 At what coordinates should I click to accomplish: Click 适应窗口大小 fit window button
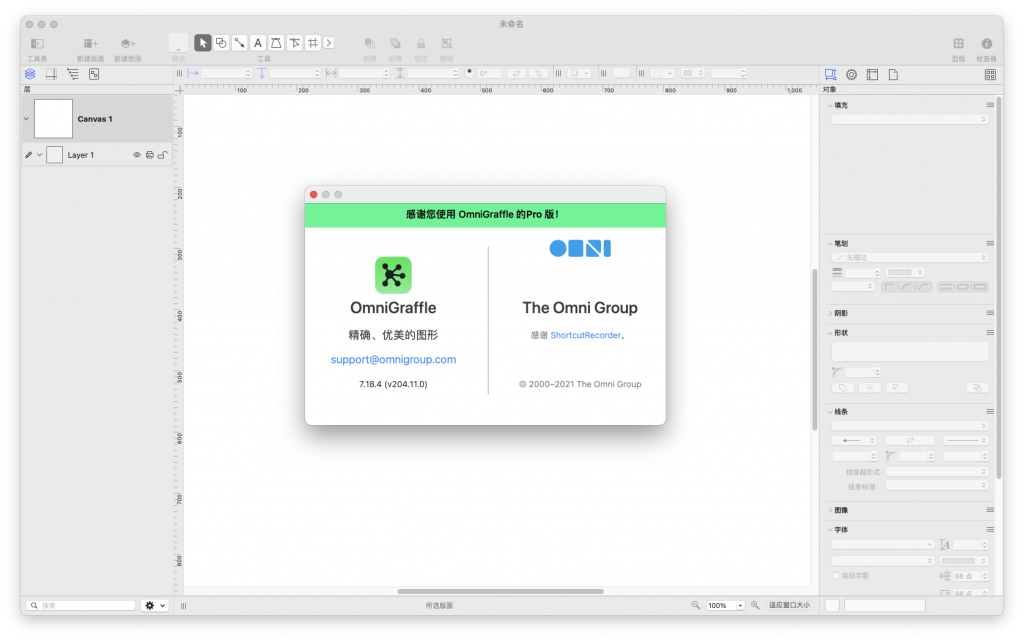(x=789, y=605)
